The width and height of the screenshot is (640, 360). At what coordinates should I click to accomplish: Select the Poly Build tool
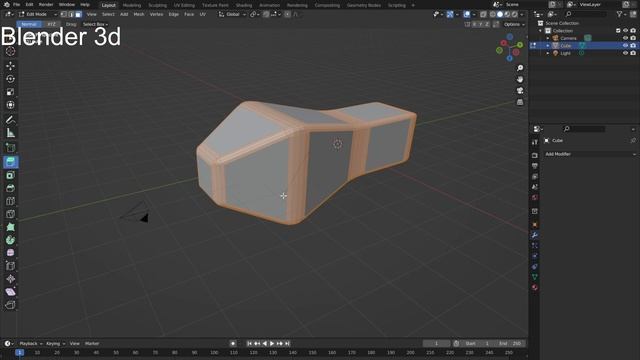pos(11,227)
